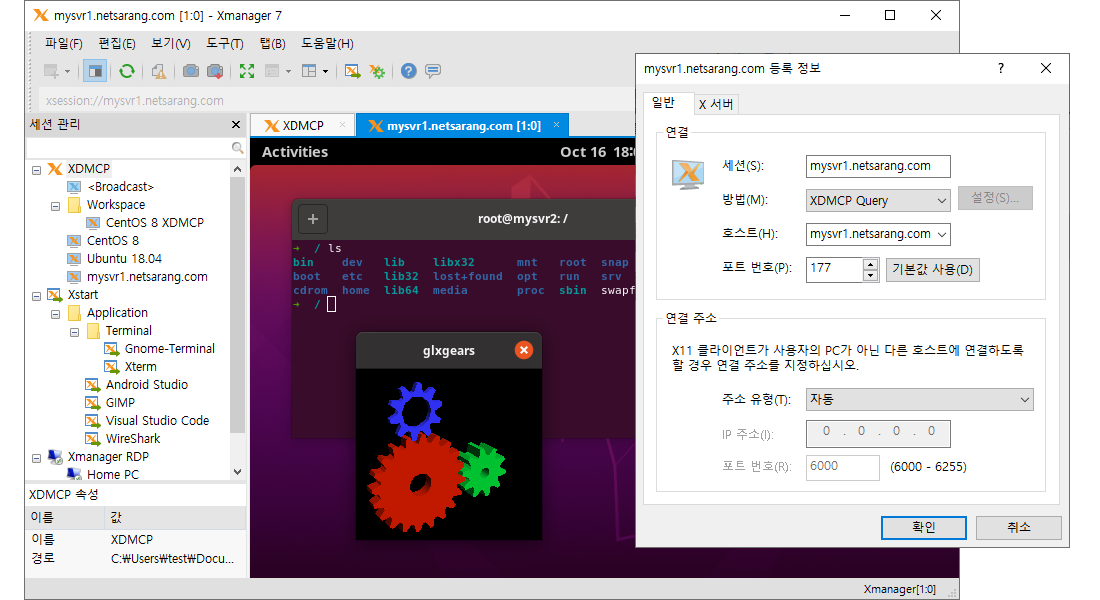The image size is (1100, 600).
Task: Launch Xstart from the toolbar icon
Action: point(352,71)
